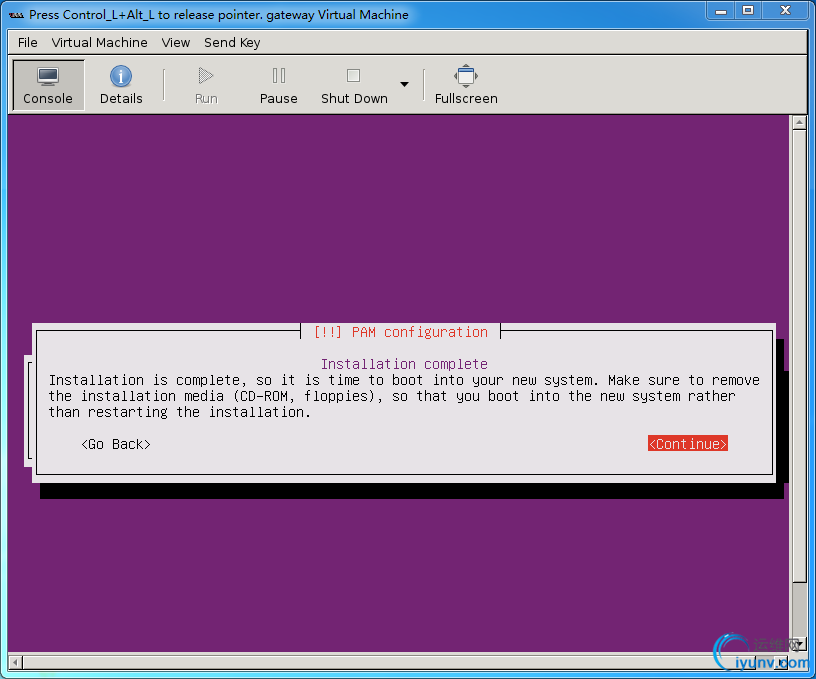Pause the virtual machine
This screenshot has height=679, width=816.
click(278, 85)
